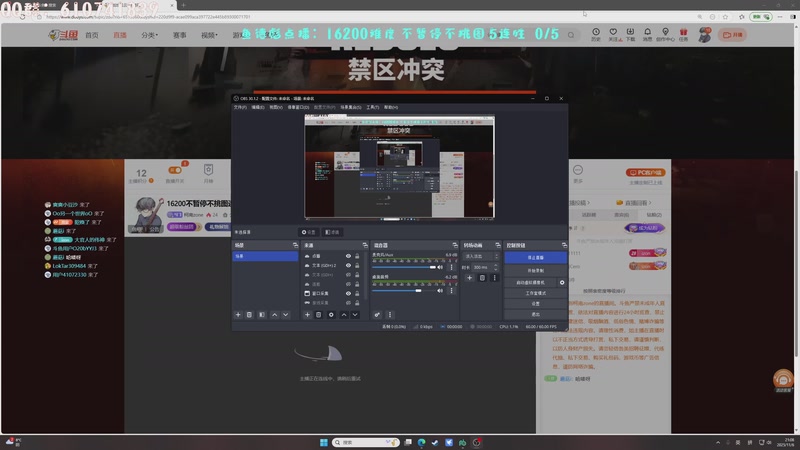Remove transition with trash icon in Transitions
This screenshot has width=800, height=450.
click(x=482, y=278)
